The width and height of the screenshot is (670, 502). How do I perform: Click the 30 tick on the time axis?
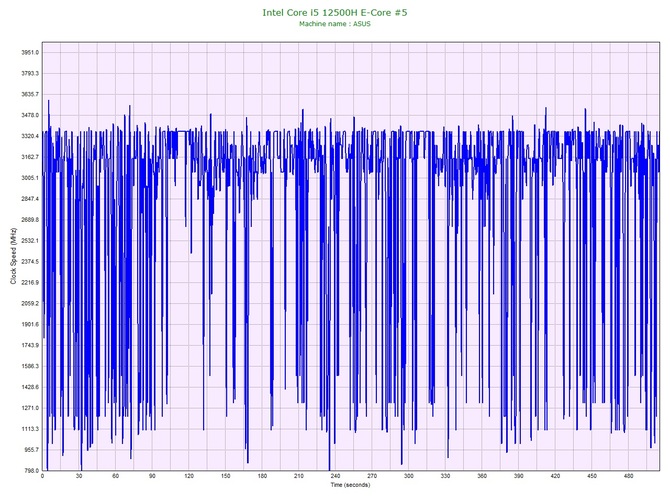tap(79, 476)
